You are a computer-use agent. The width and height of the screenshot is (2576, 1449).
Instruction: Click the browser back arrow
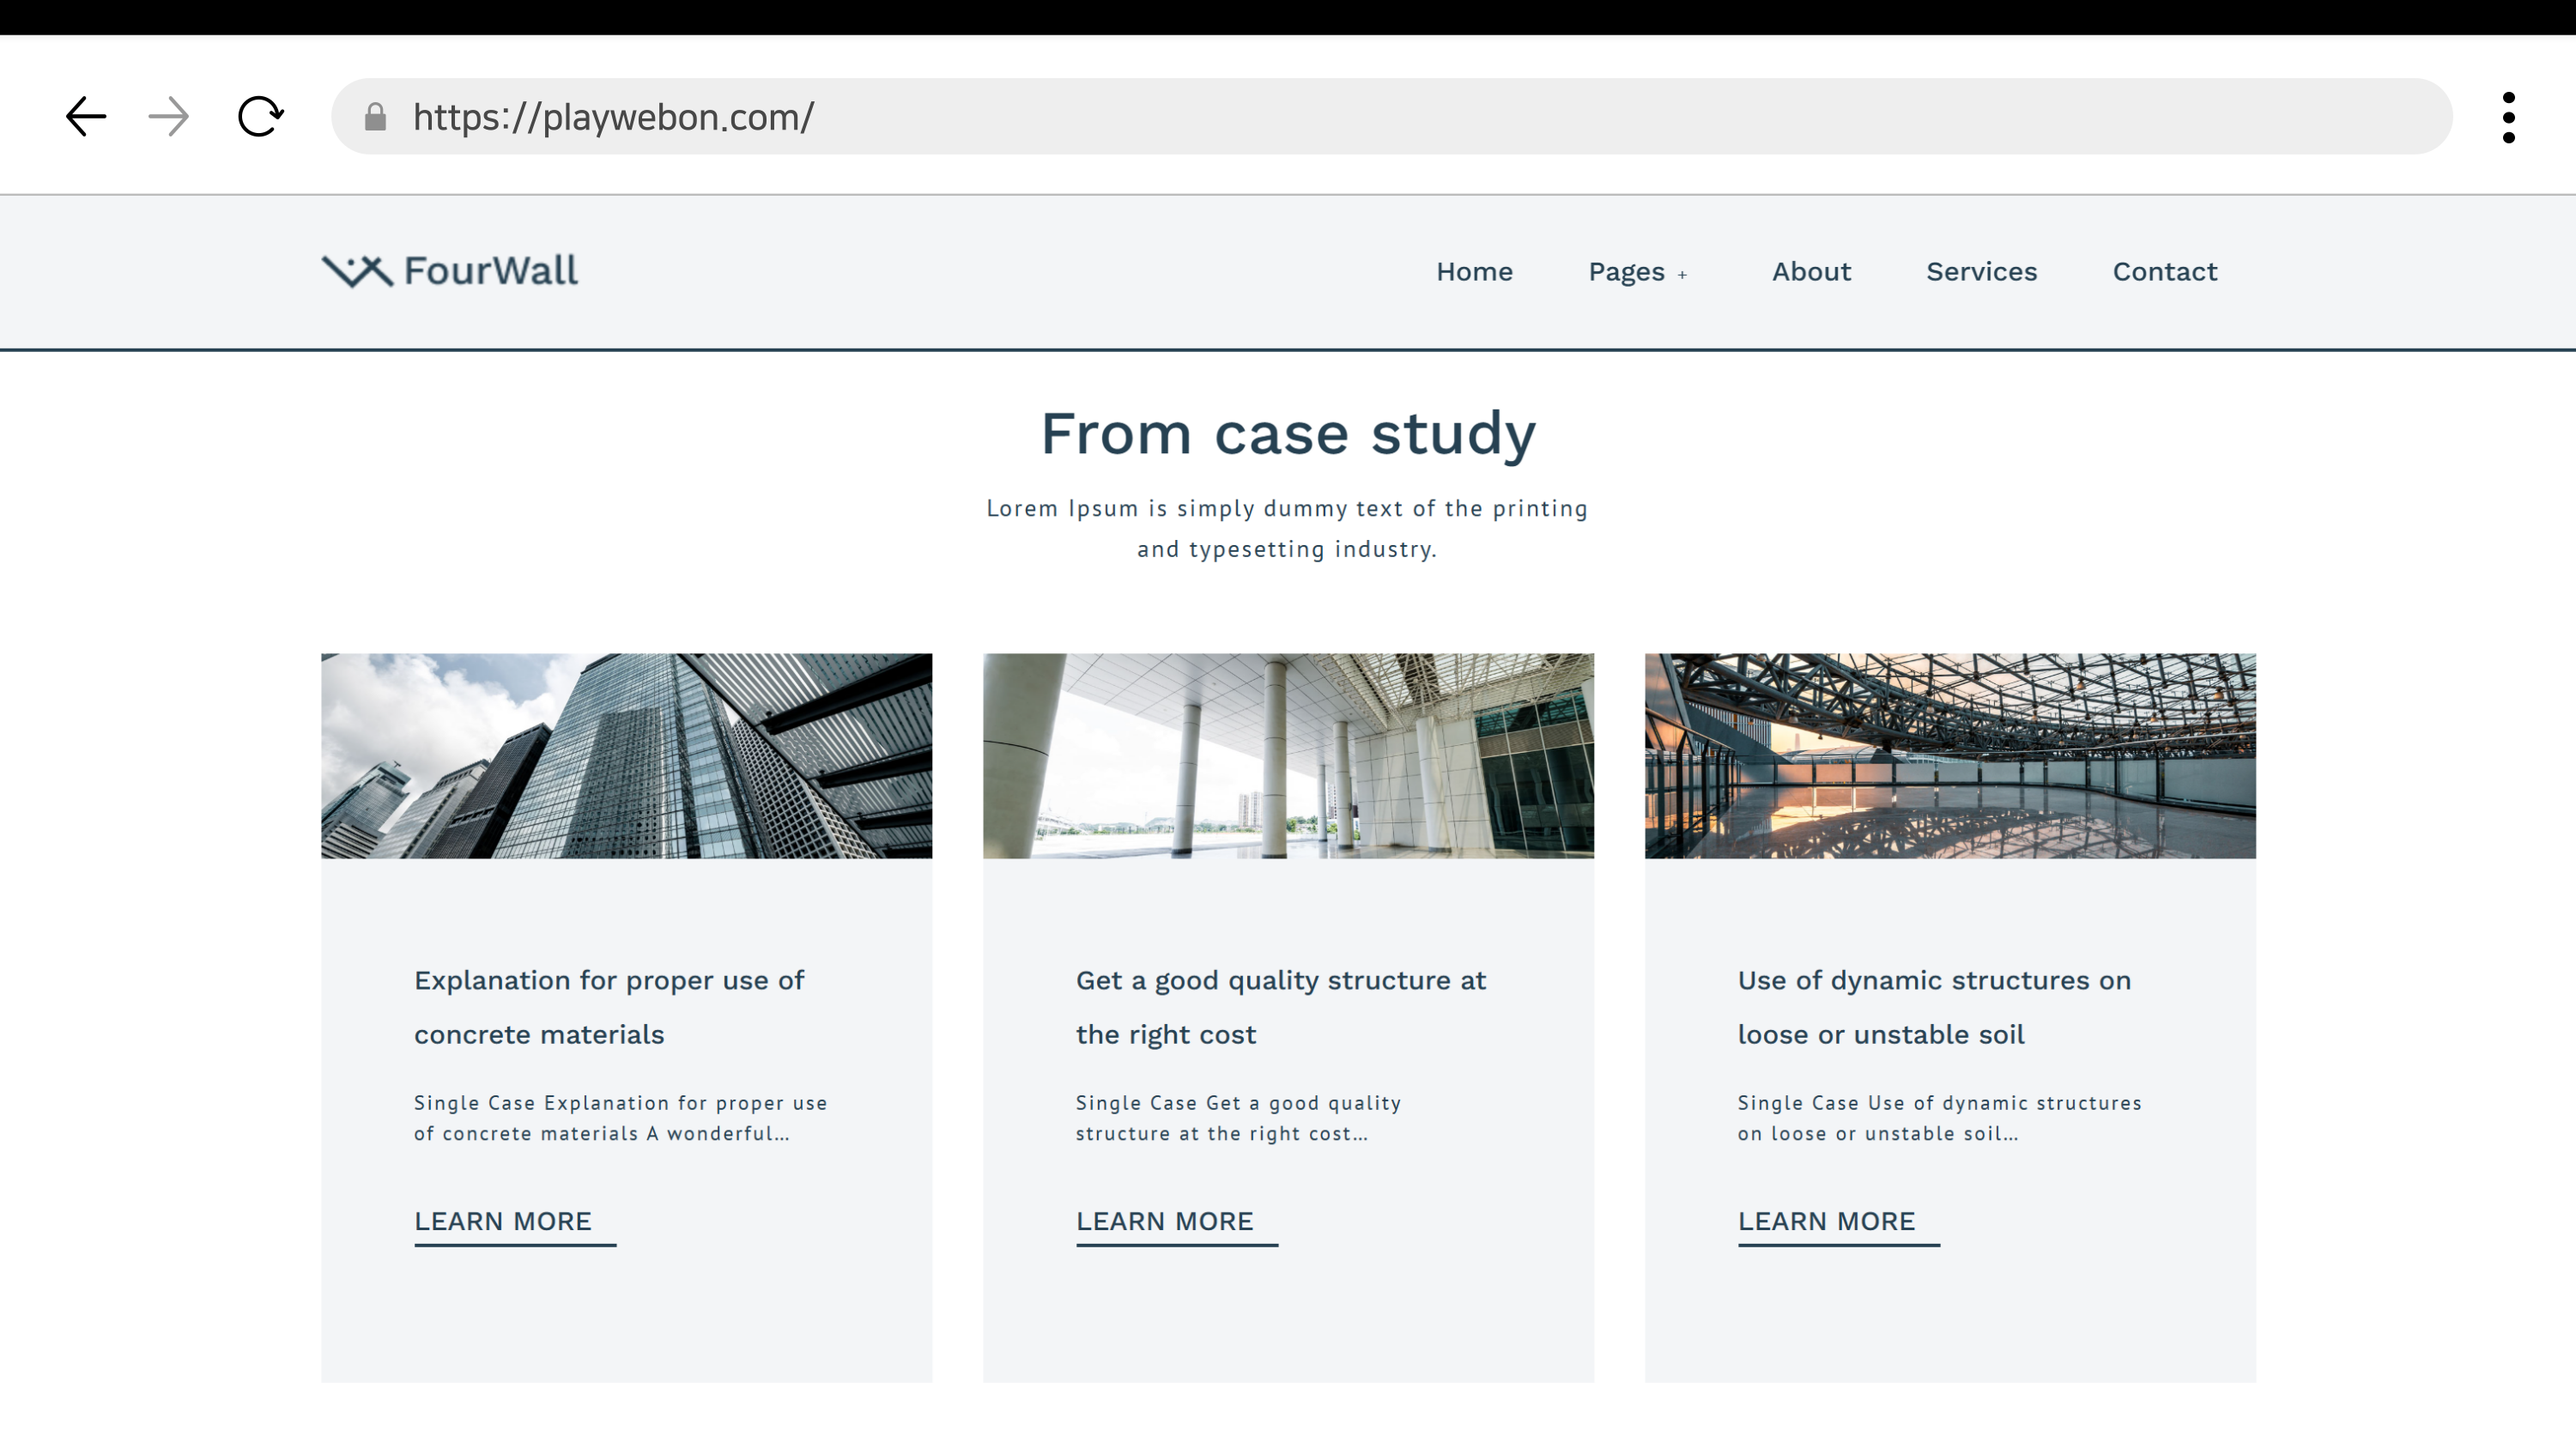click(x=86, y=117)
